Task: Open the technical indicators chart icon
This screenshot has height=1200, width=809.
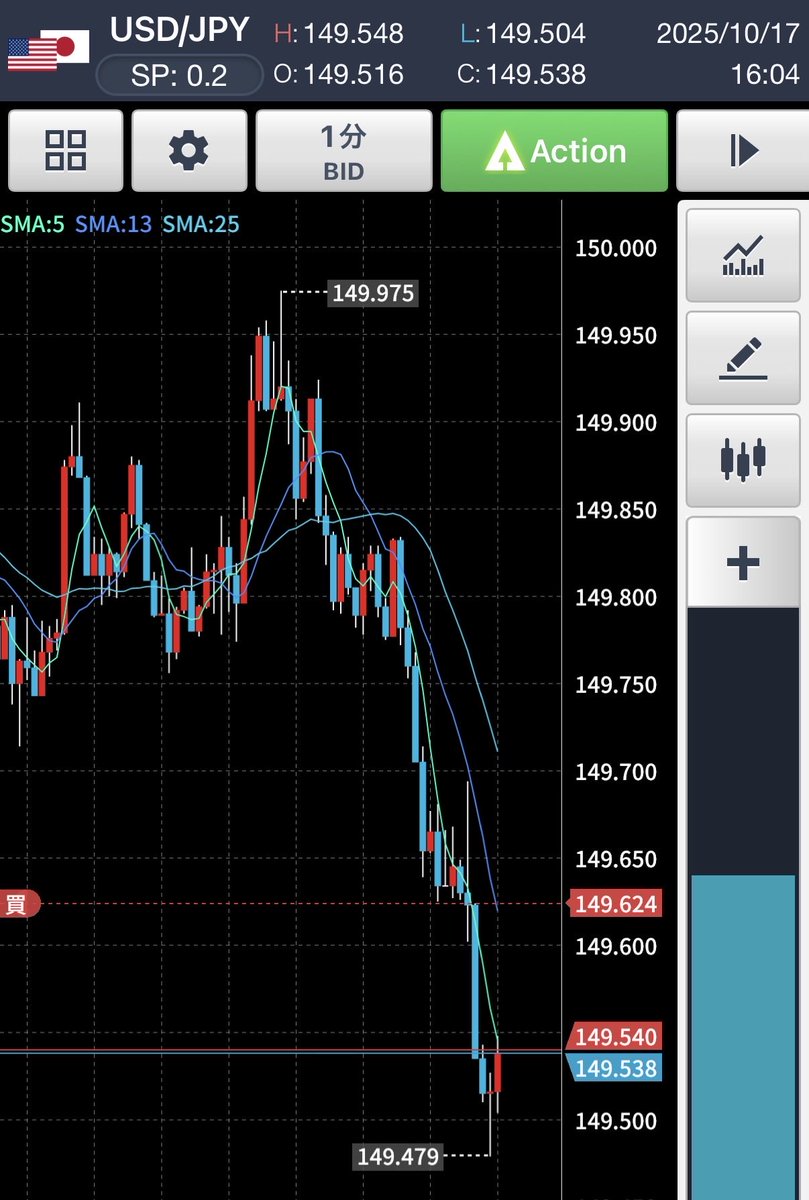Action: [x=743, y=255]
